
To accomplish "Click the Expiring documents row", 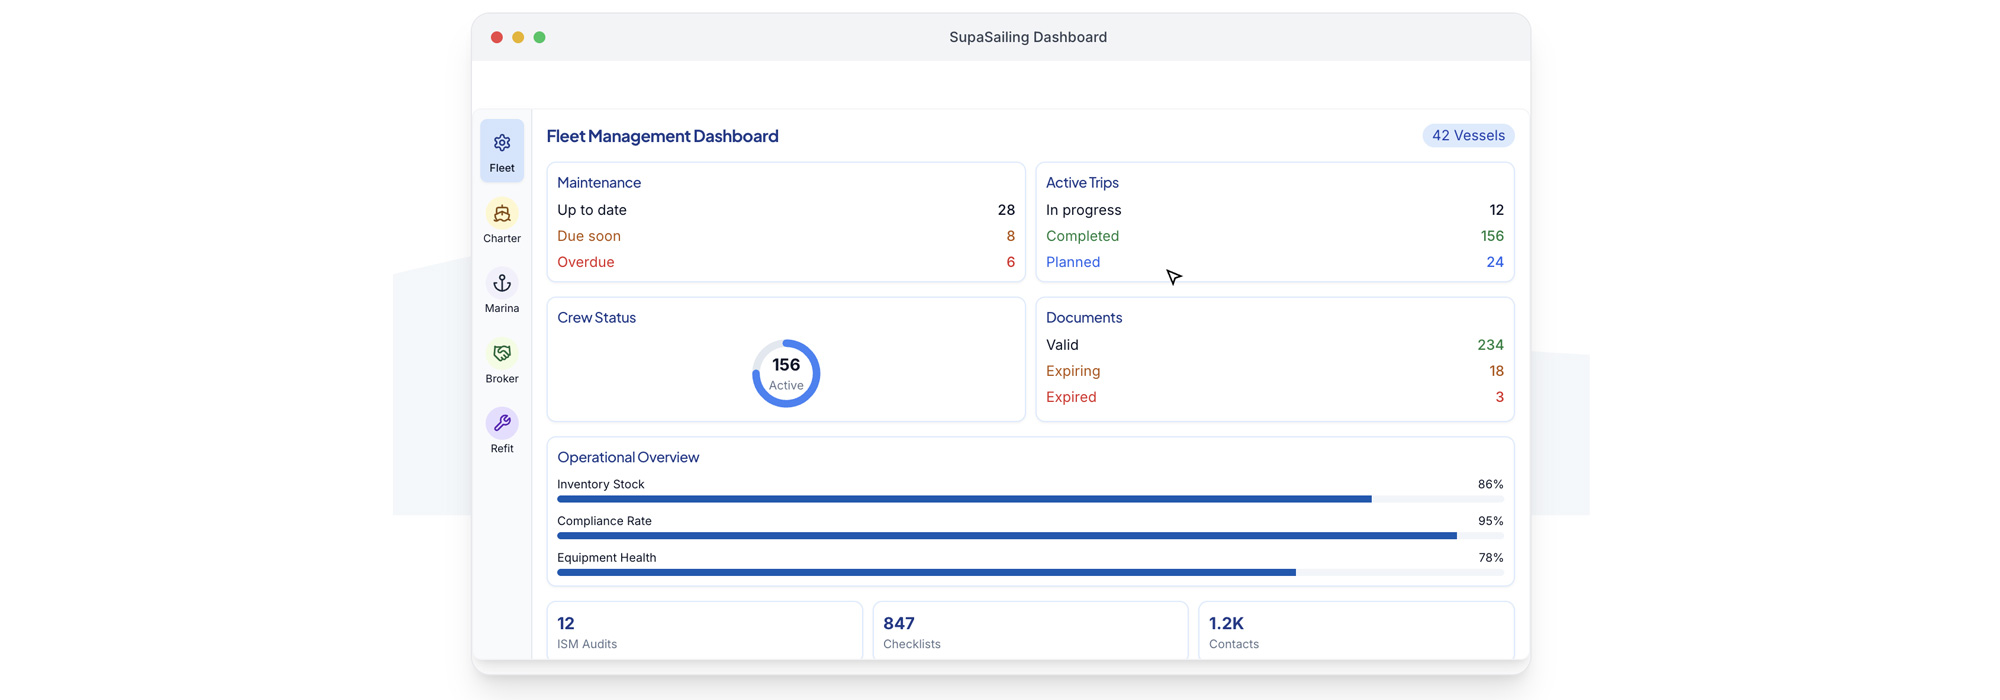I will [x=1274, y=371].
